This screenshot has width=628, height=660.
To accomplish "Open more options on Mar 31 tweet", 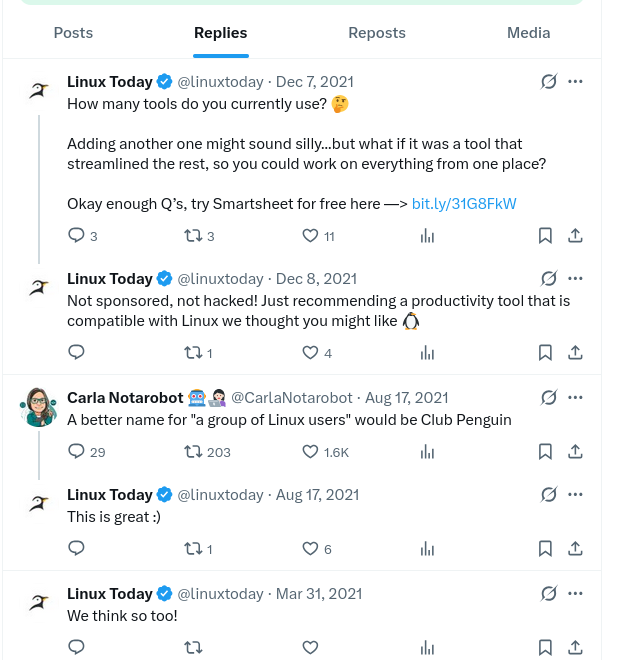I will click(575, 593).
